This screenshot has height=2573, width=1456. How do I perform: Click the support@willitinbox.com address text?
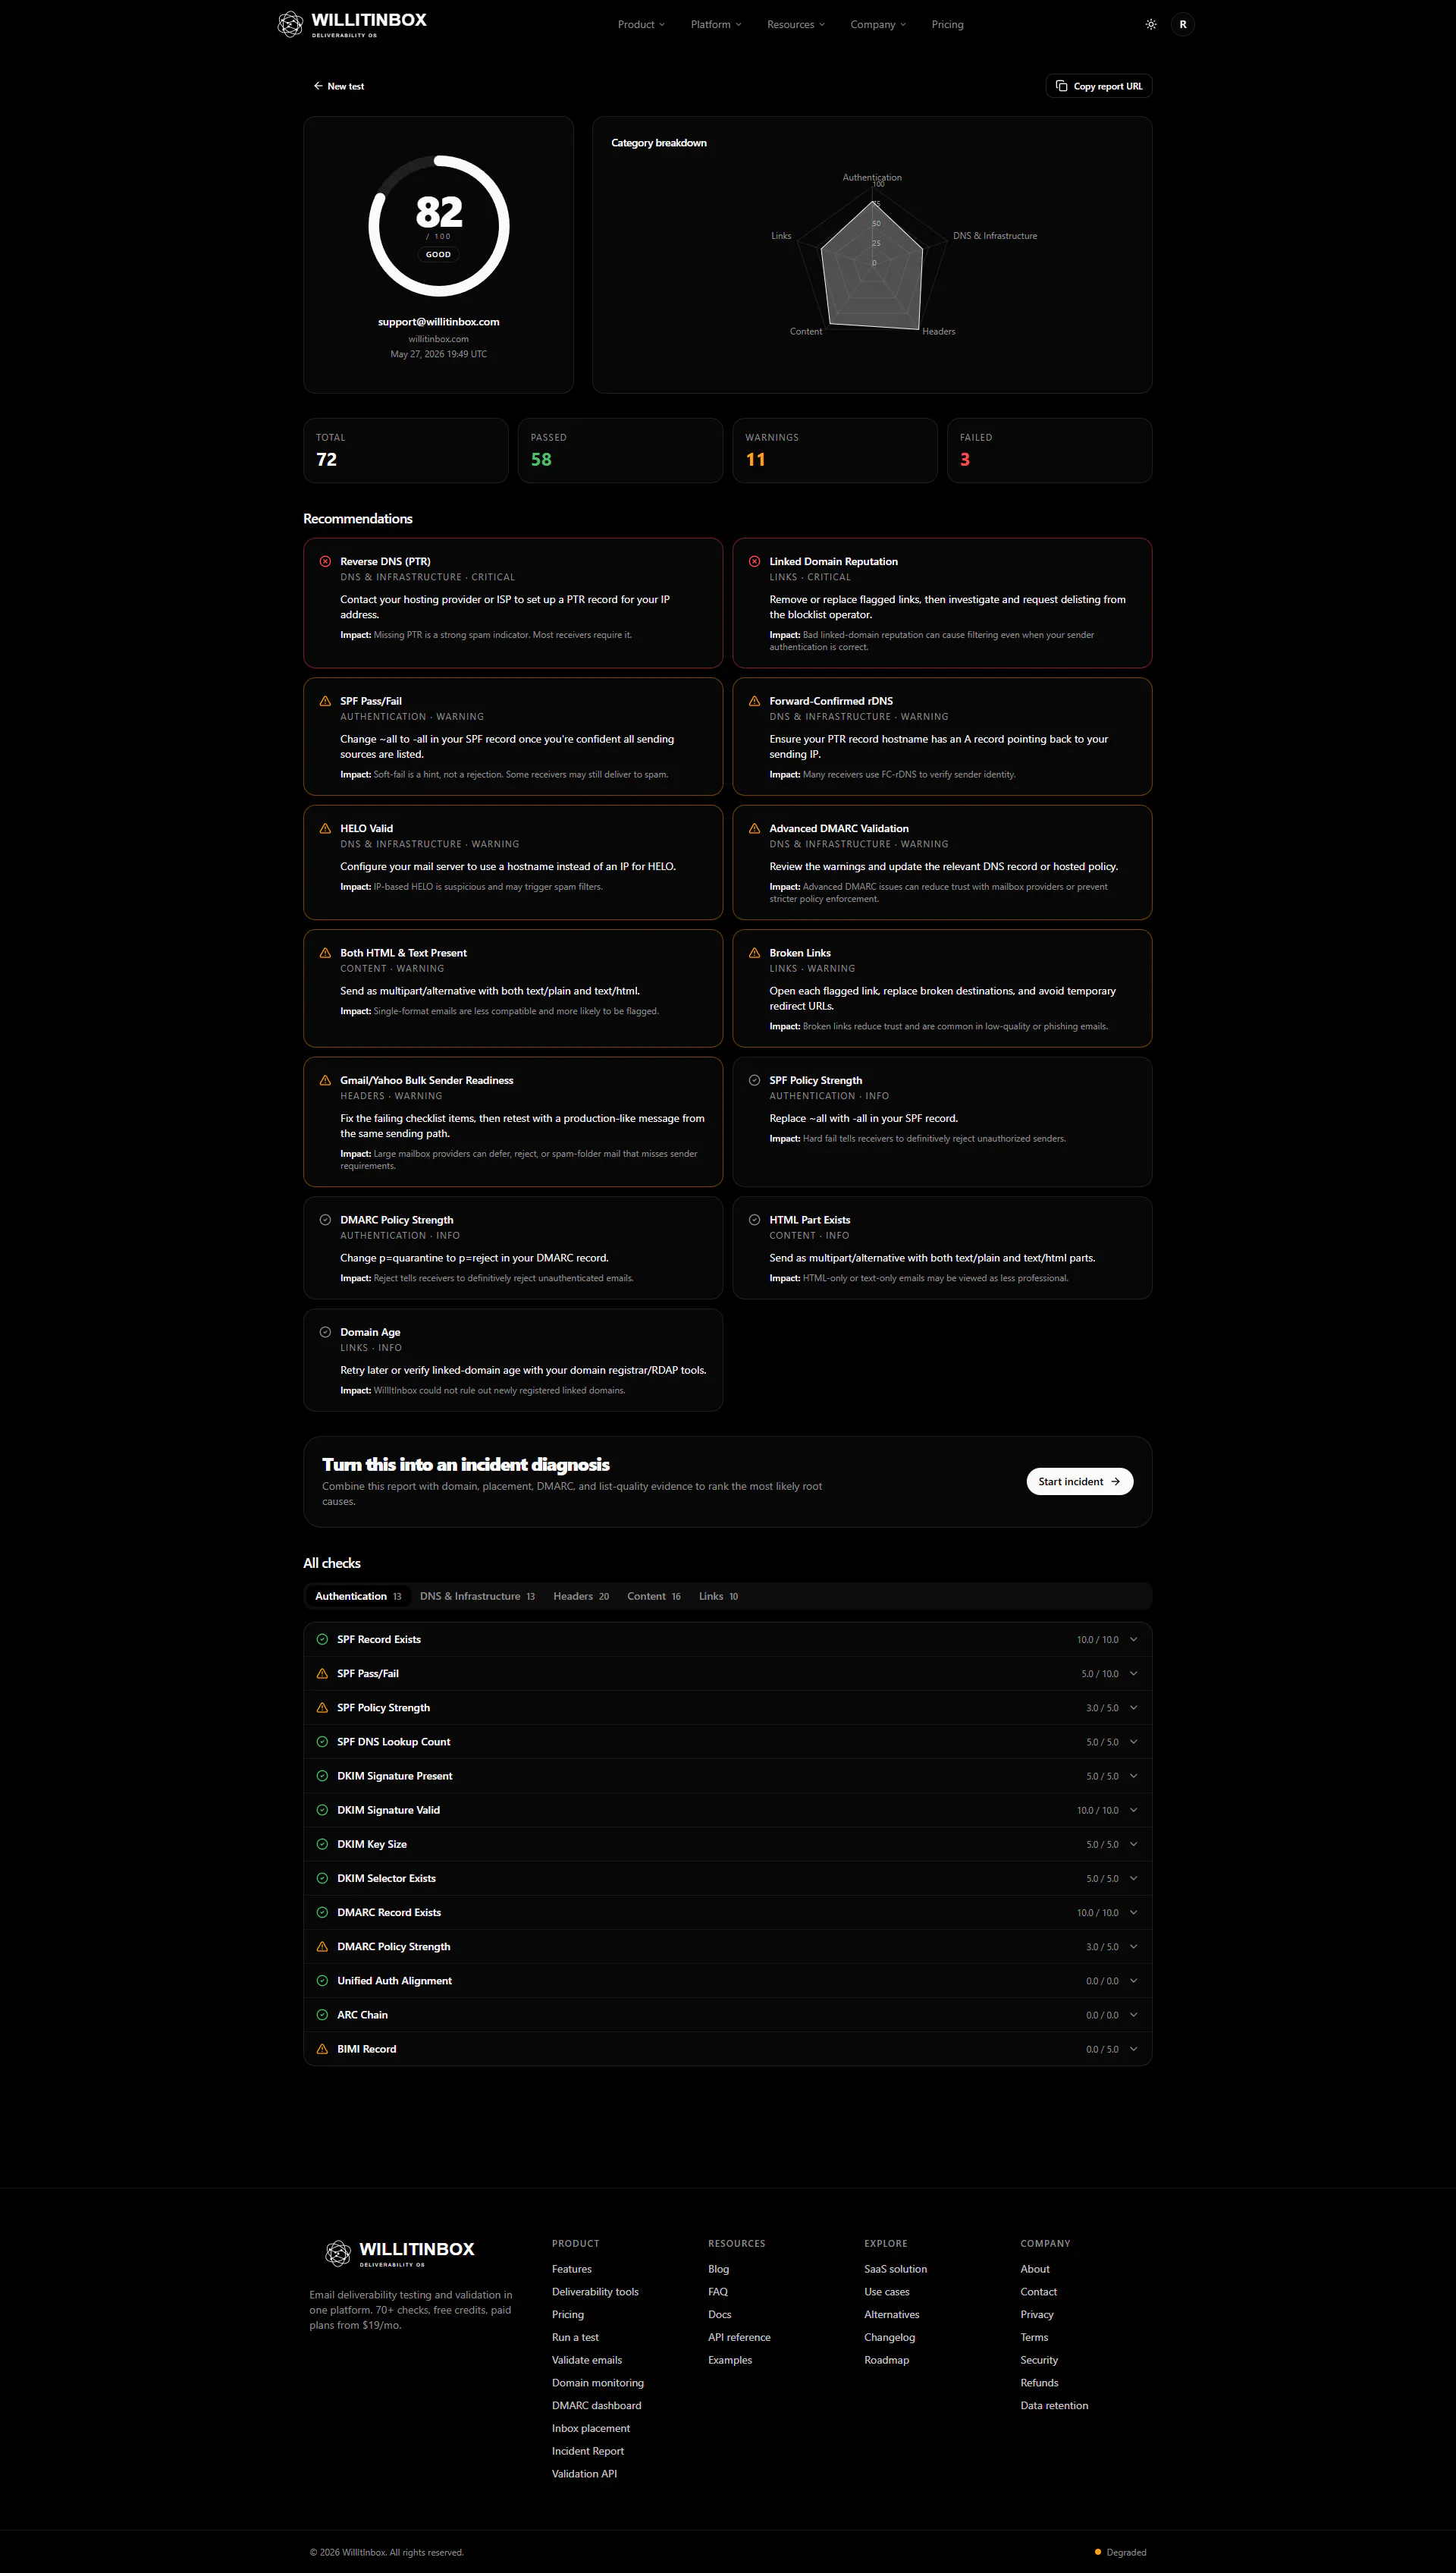(x=439, y=322)
